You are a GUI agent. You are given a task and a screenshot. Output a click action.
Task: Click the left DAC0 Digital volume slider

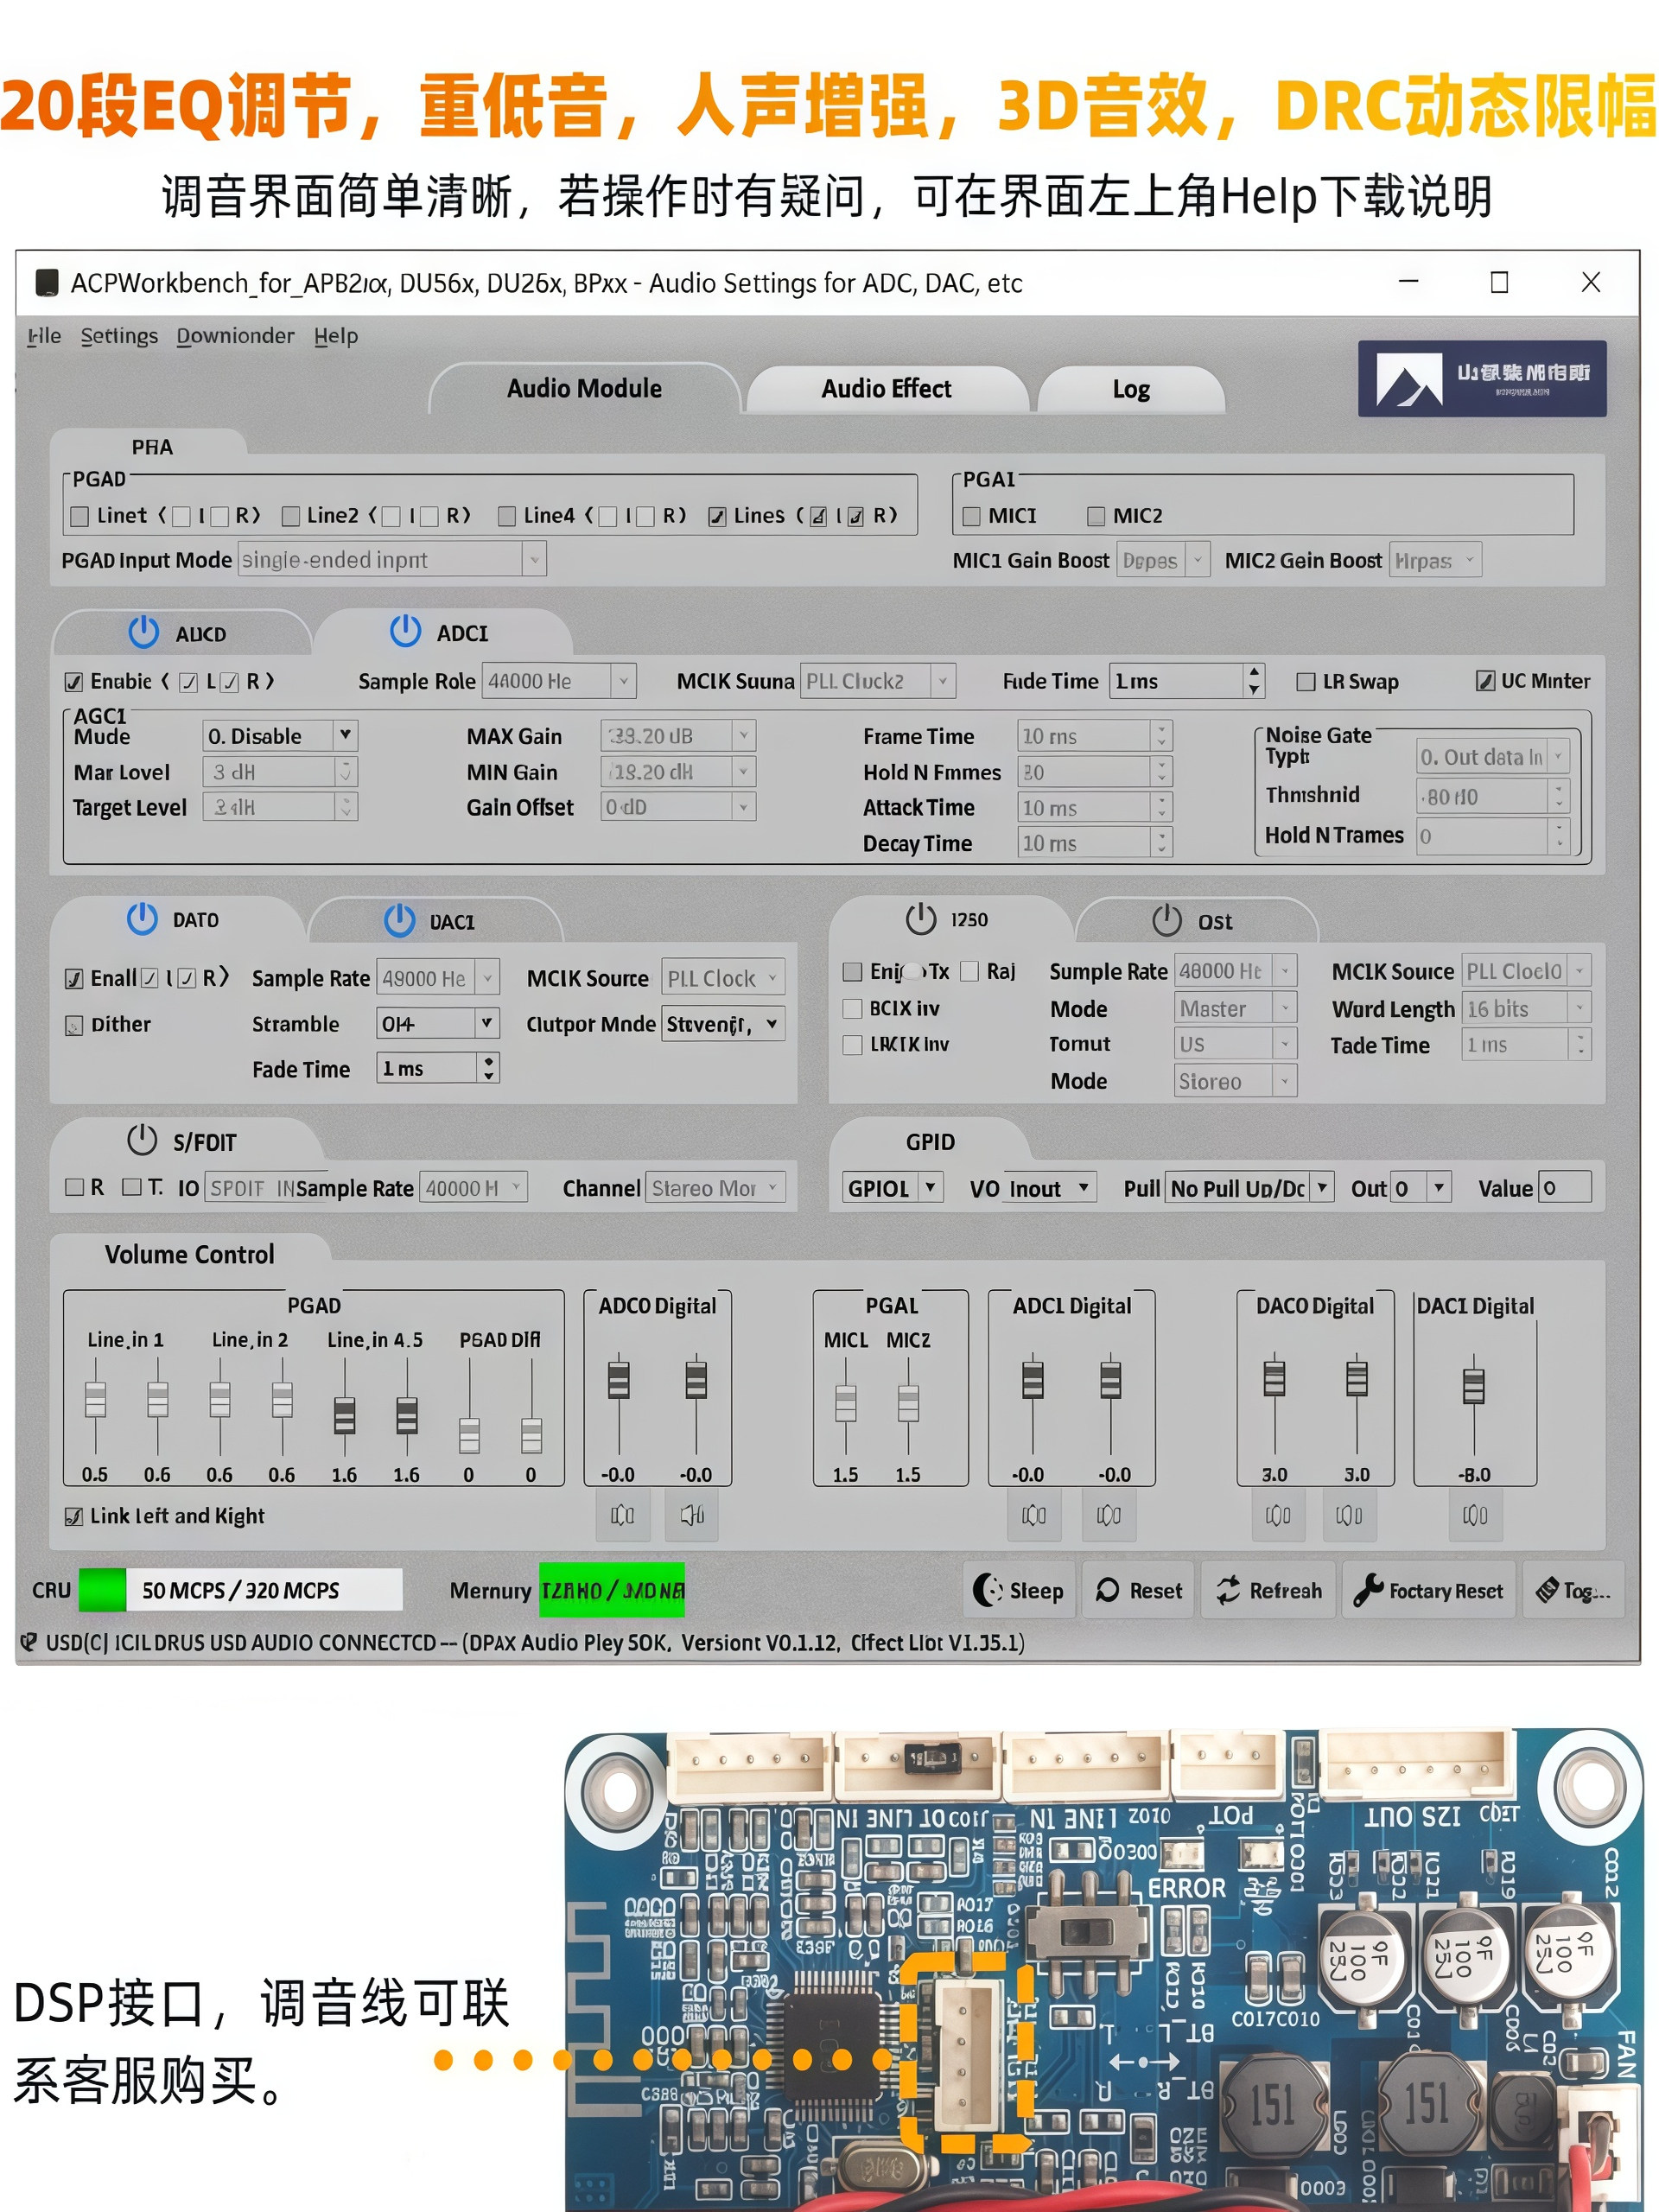(1274, 1378)
